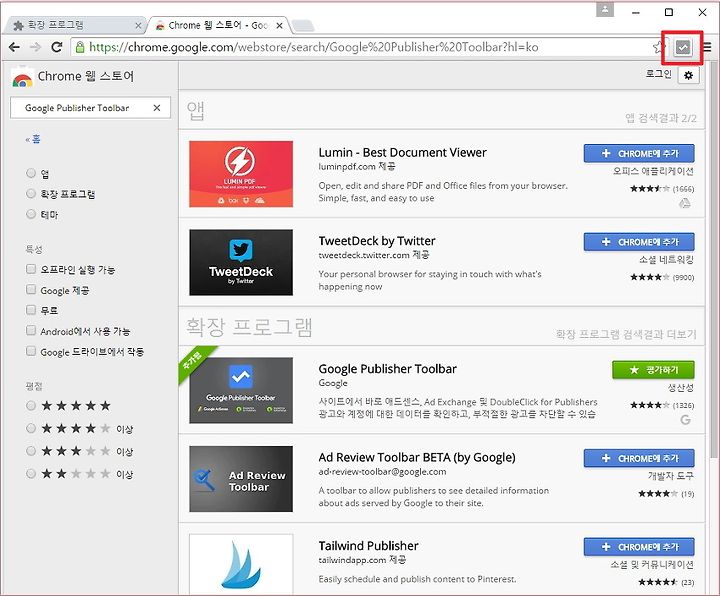Enable the 무료 checkbox
This screenshot has height=596, width=720.
[x=31, y=309]
